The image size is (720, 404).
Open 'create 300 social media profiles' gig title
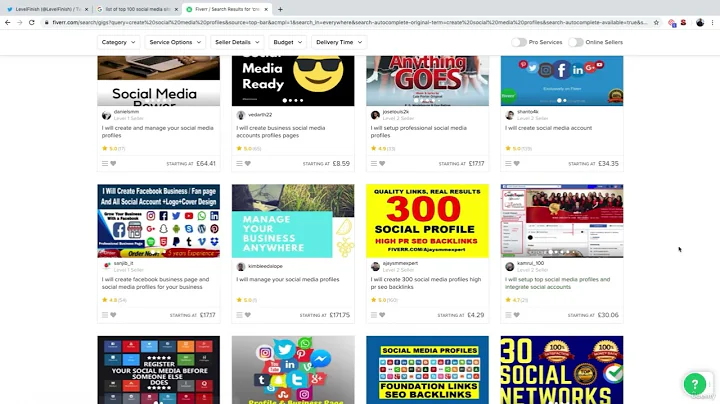click(x=426, y=283)
